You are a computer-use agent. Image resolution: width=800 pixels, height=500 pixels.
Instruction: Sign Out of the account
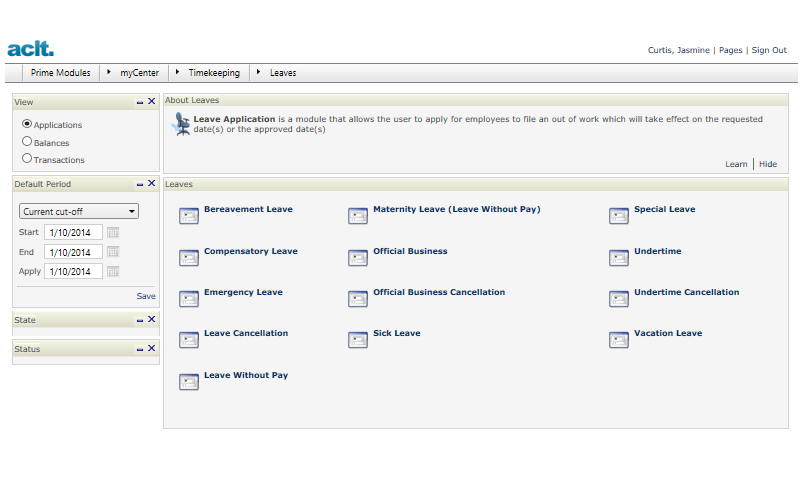coord(769,50)
